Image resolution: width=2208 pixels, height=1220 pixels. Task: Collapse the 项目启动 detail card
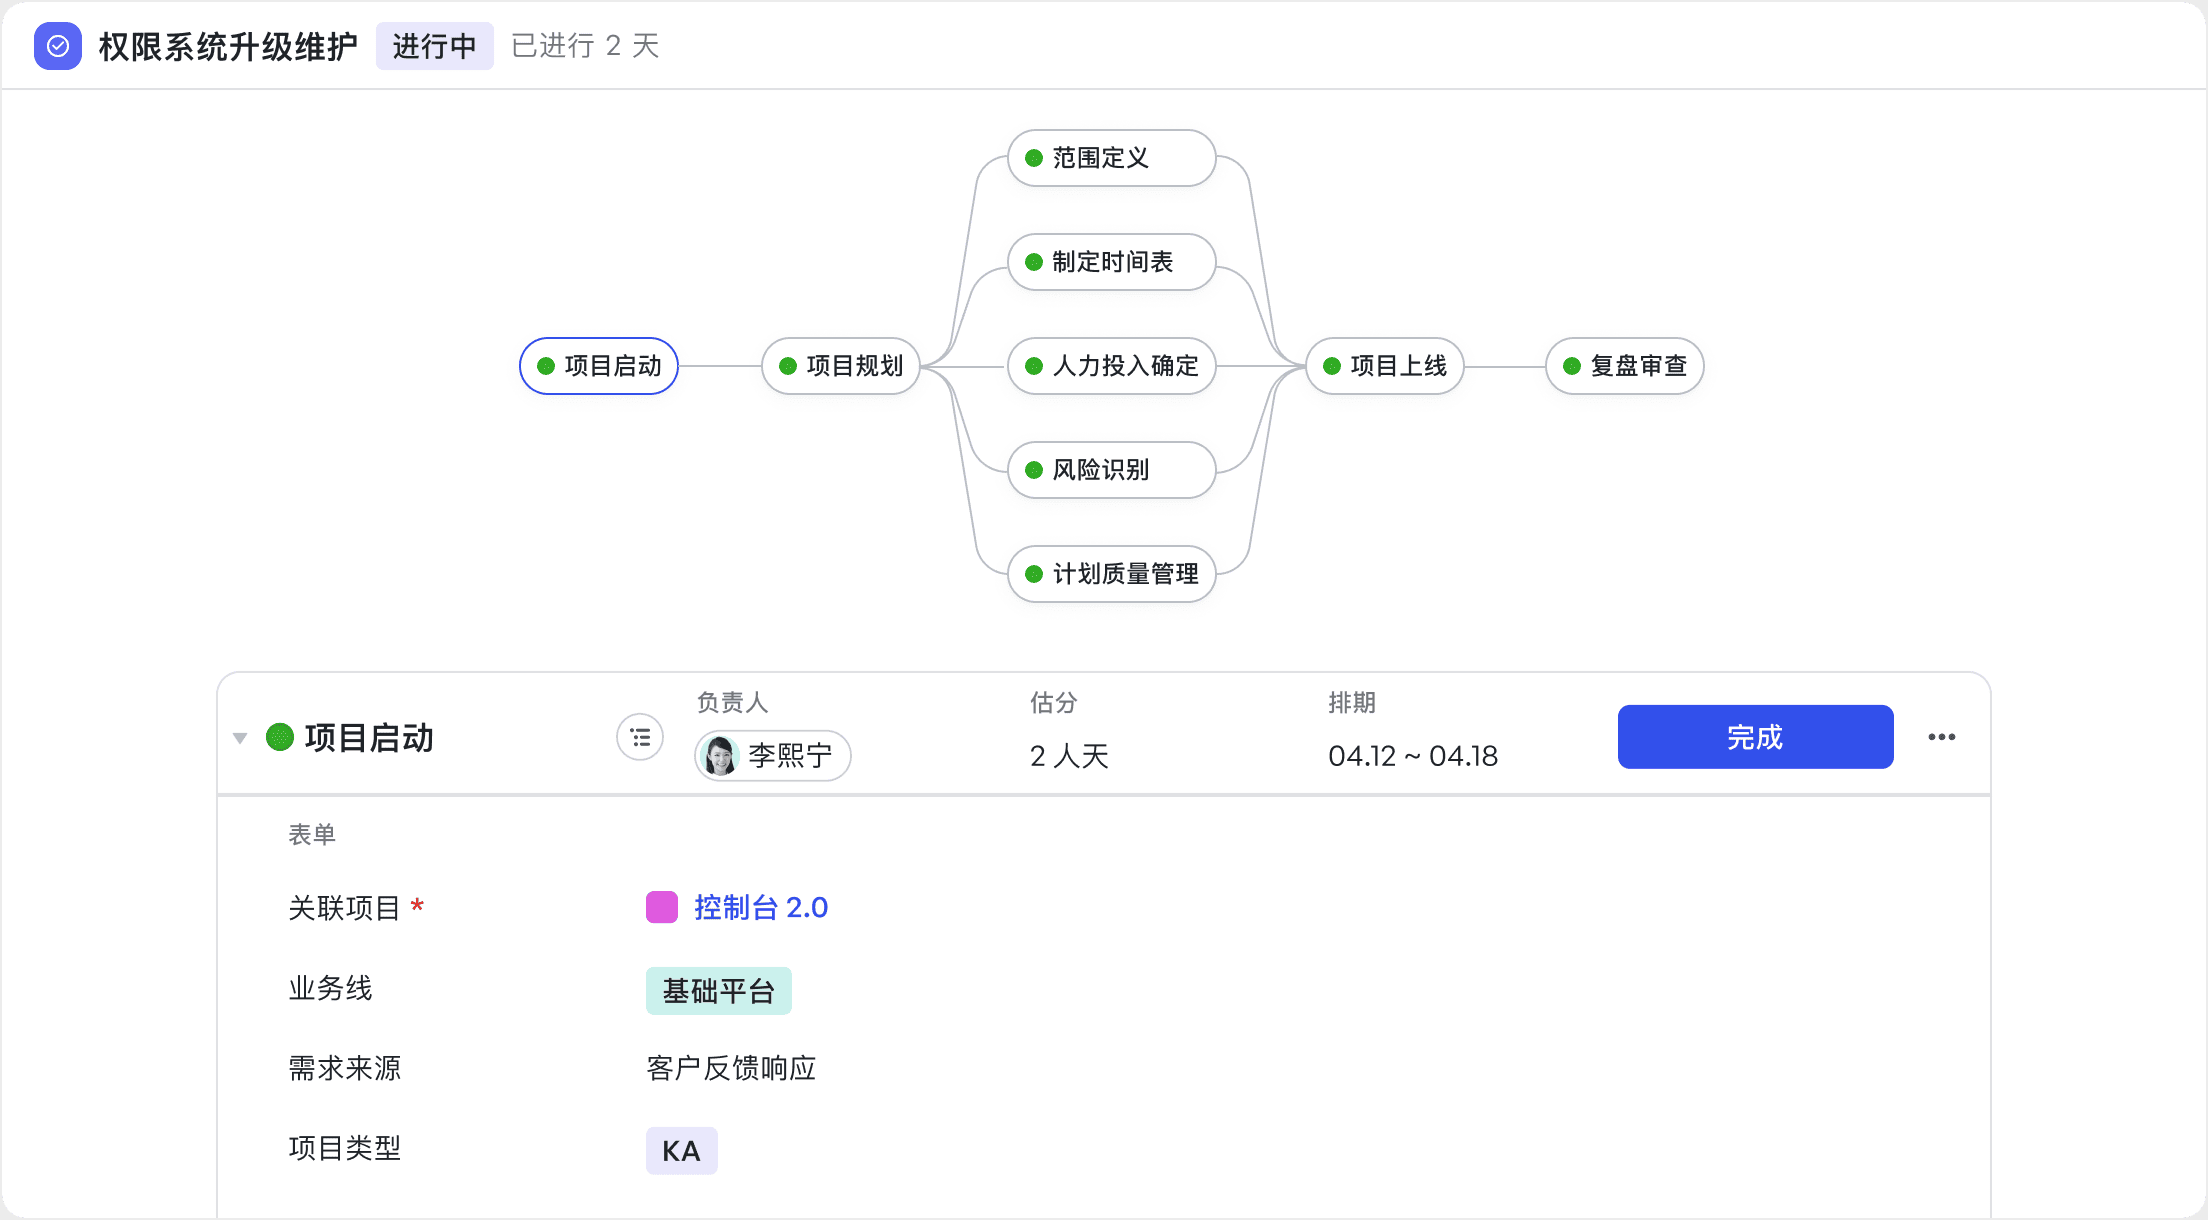[x=239, y=737]
